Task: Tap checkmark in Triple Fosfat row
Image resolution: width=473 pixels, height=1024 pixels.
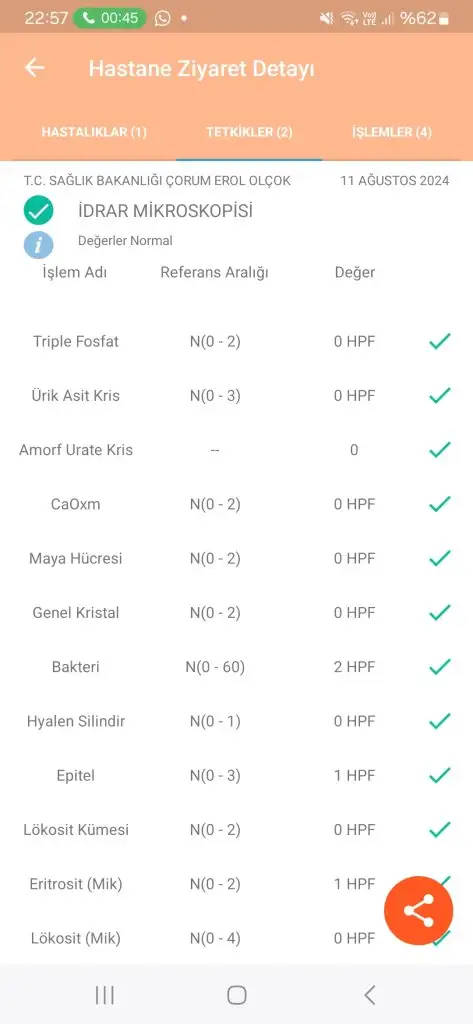Action: [440, 341]
